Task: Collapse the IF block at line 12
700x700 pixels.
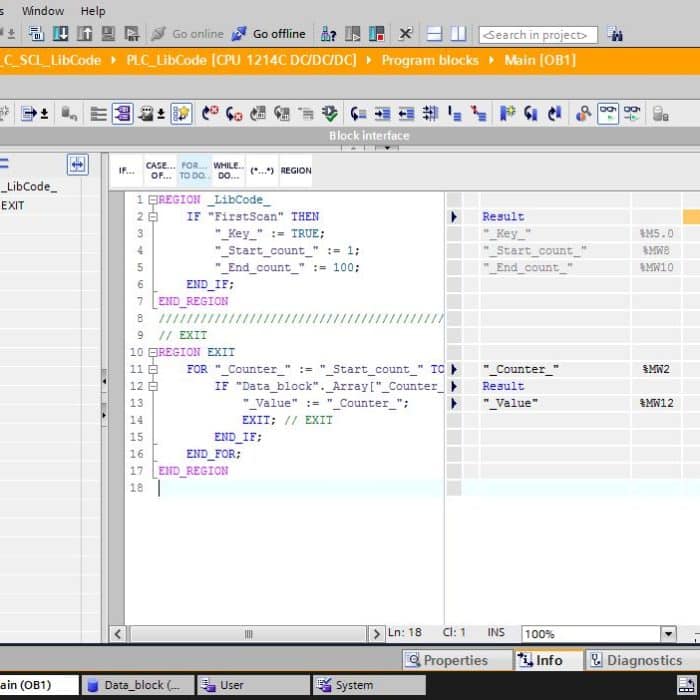Action: click(153, 386)
